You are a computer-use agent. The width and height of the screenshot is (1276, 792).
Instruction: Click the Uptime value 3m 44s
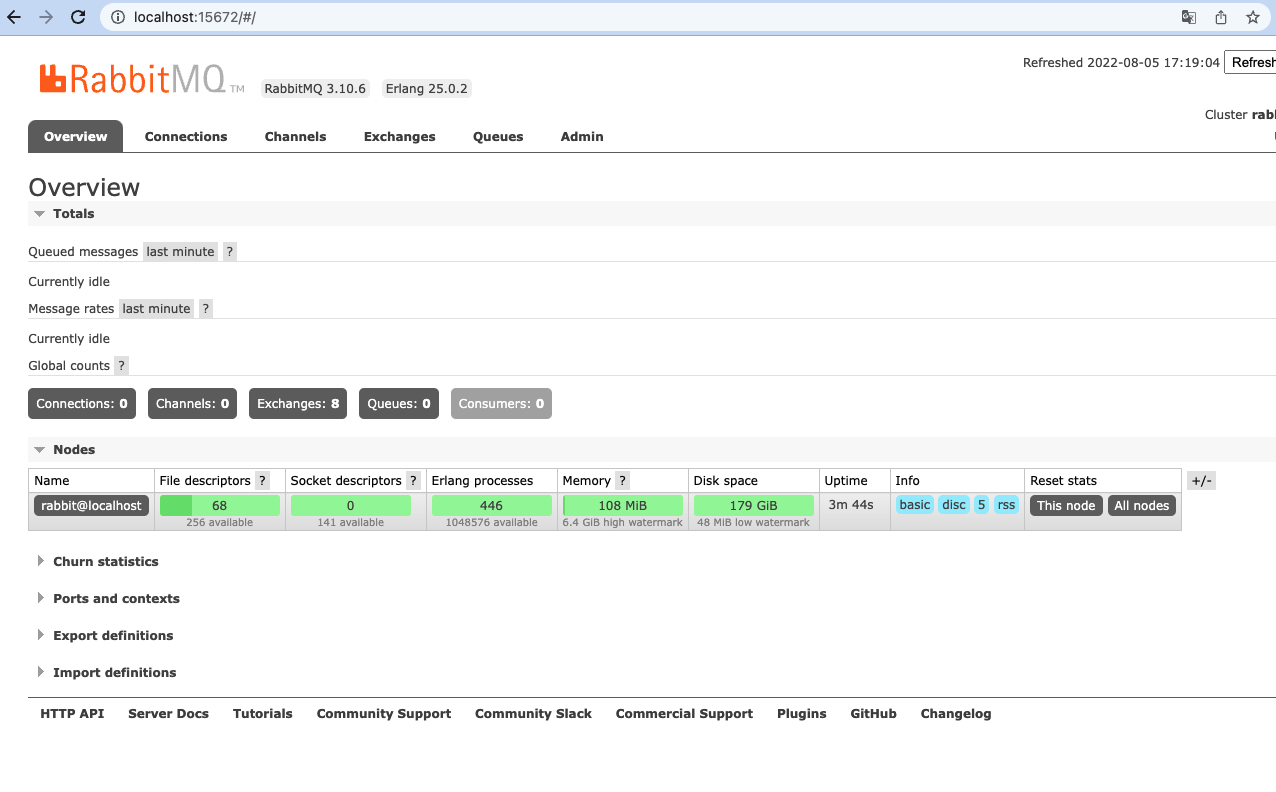click(851, 505)
